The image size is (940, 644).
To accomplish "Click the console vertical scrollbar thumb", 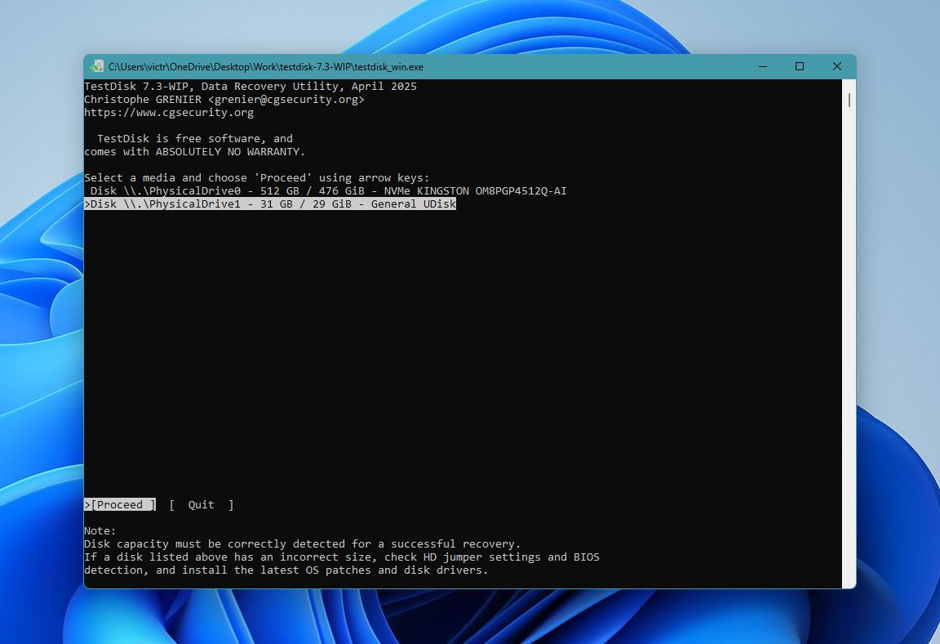I will (x=849, y=100).
